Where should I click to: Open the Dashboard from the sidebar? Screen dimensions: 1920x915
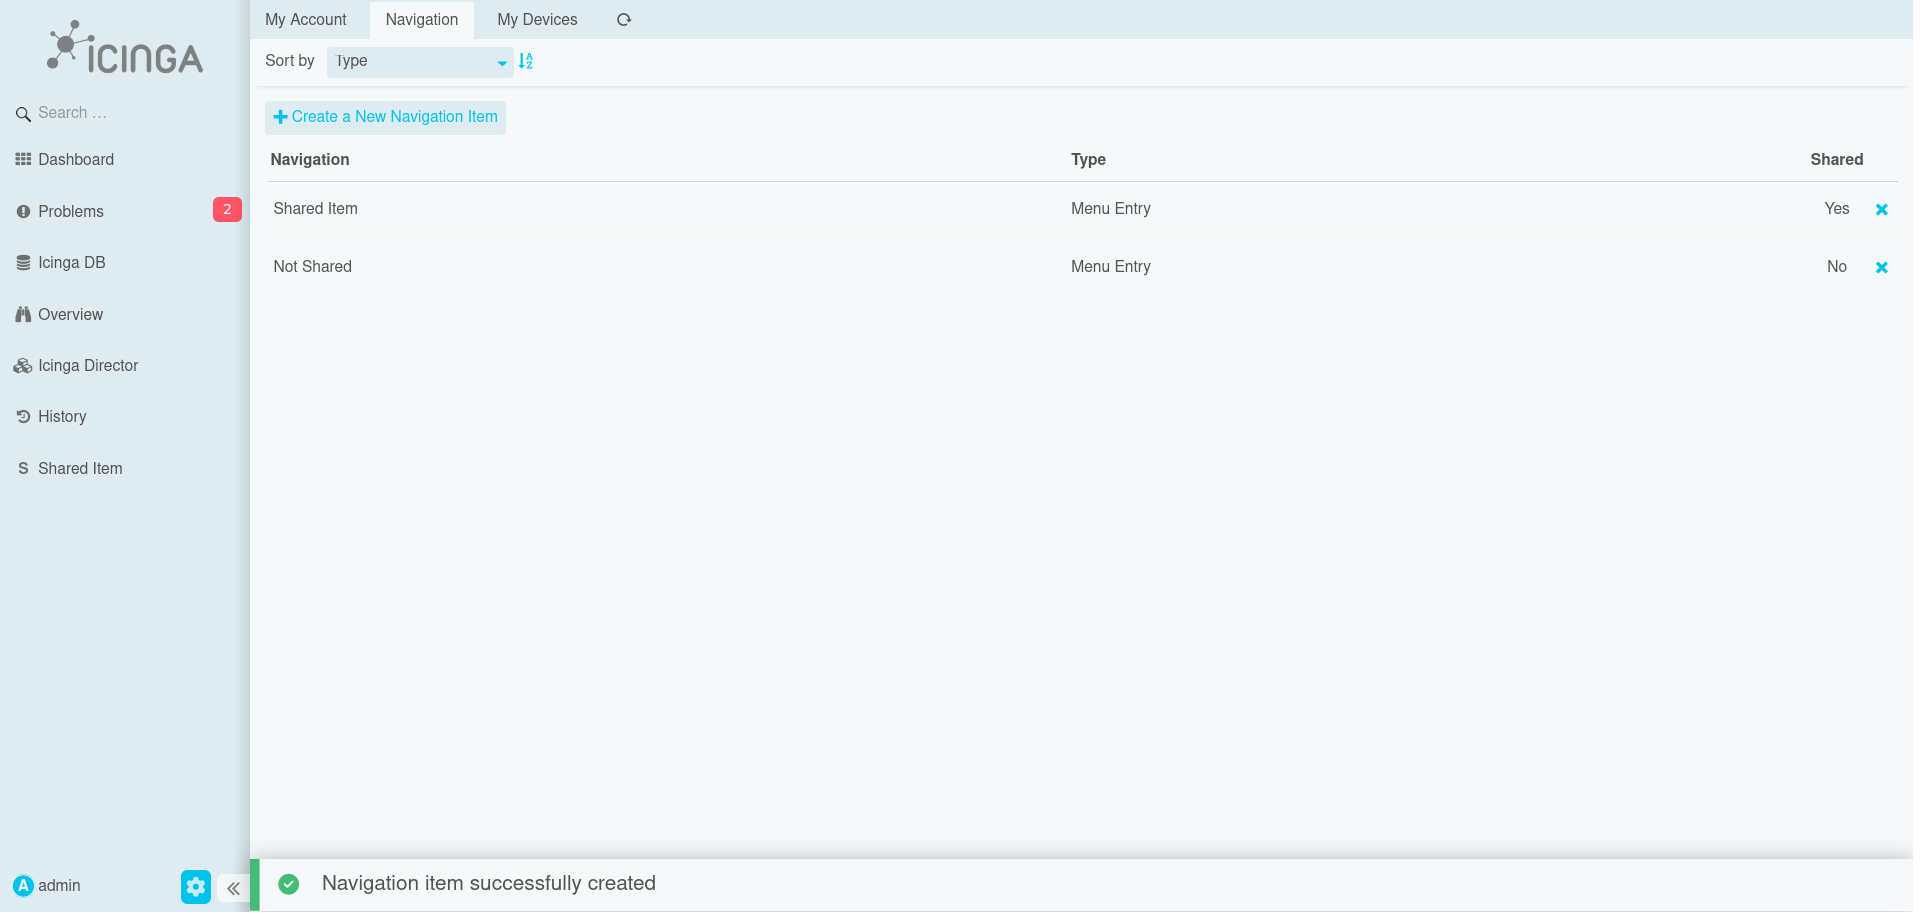(75, 159)
